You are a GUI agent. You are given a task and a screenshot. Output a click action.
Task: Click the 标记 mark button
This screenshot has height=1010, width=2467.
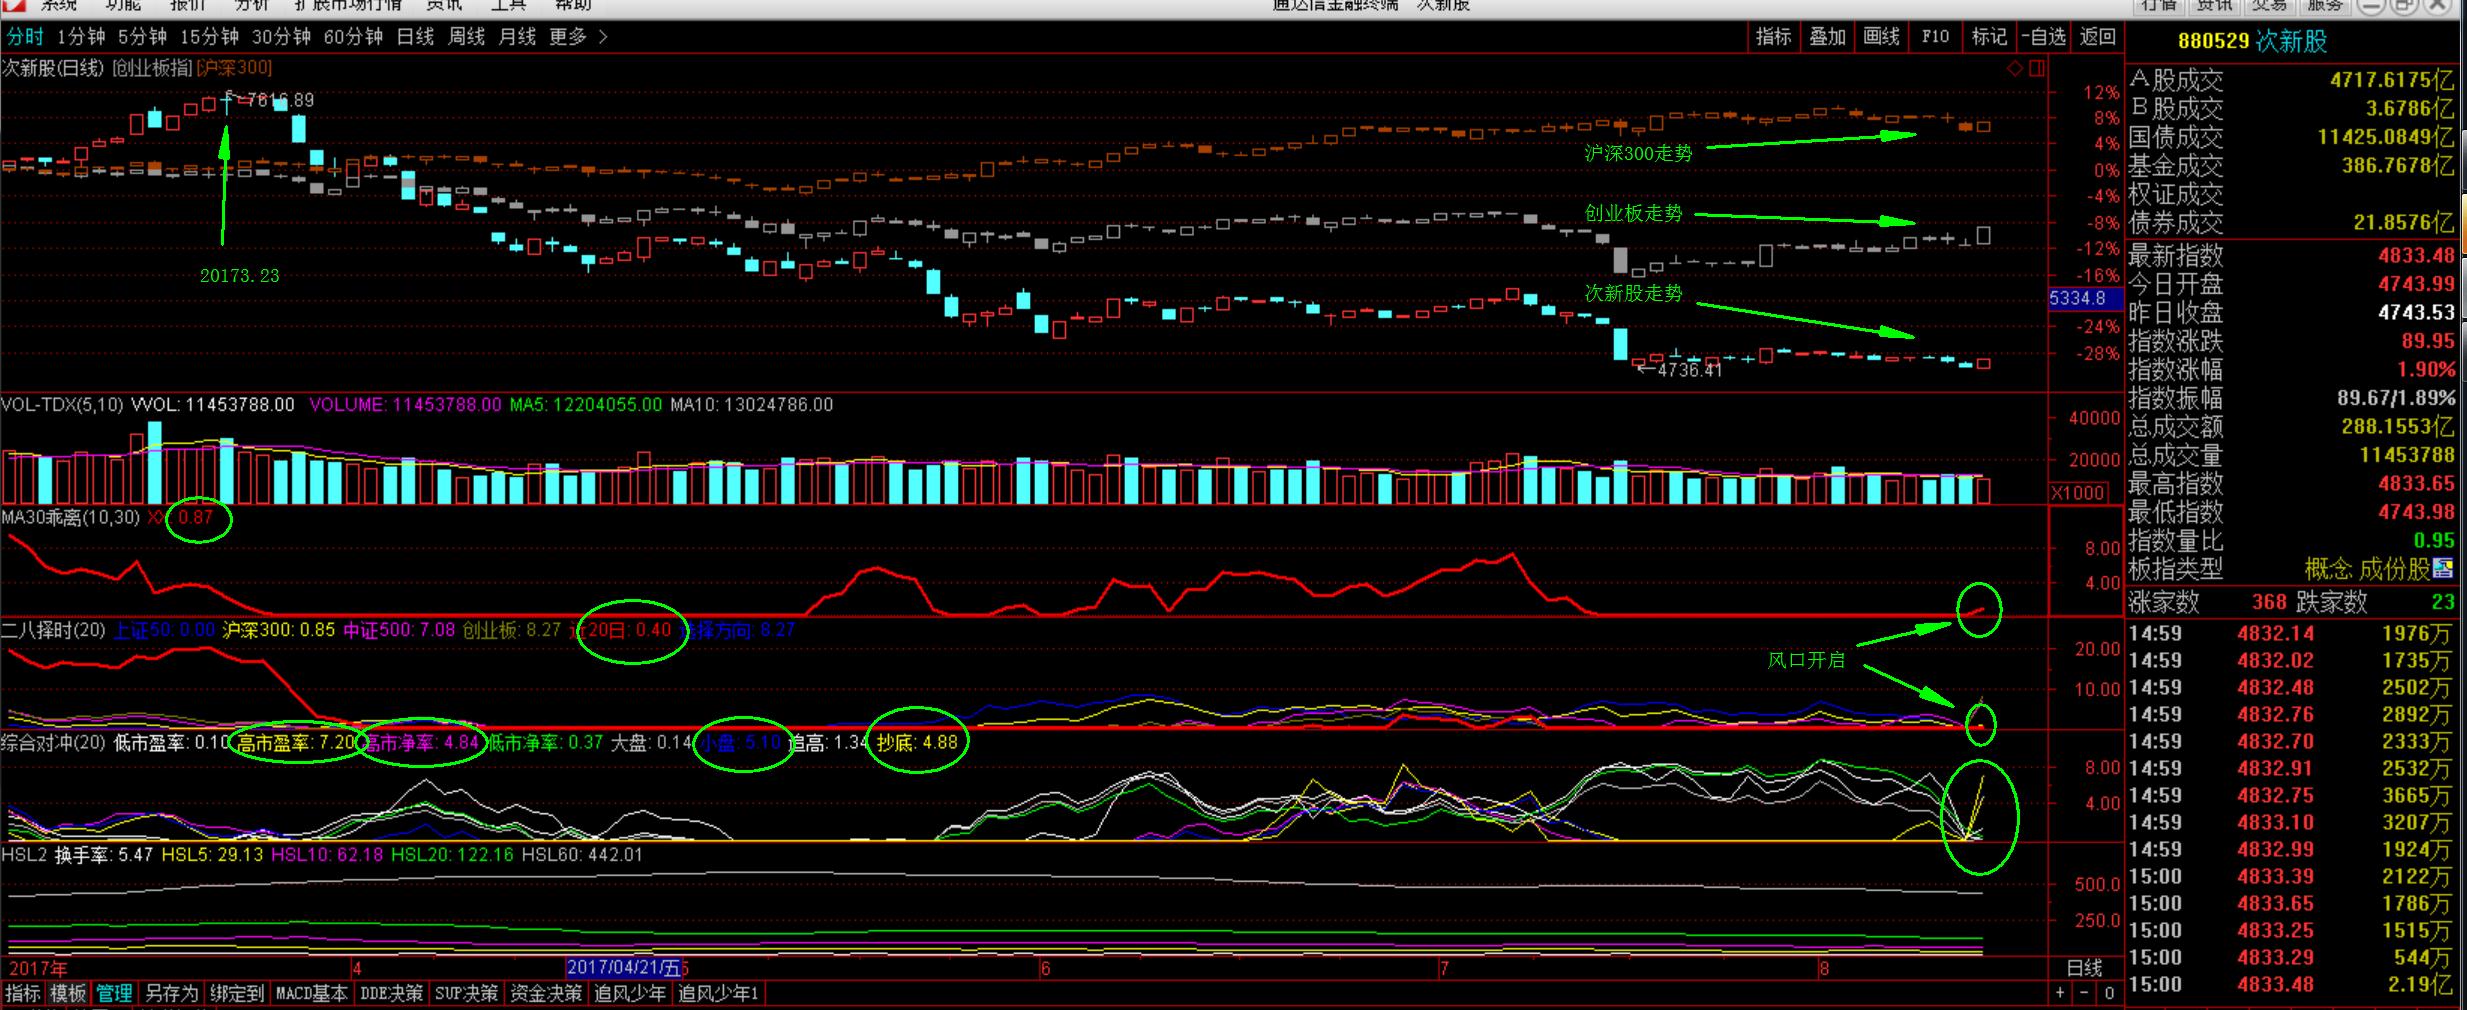(1989, 37)
